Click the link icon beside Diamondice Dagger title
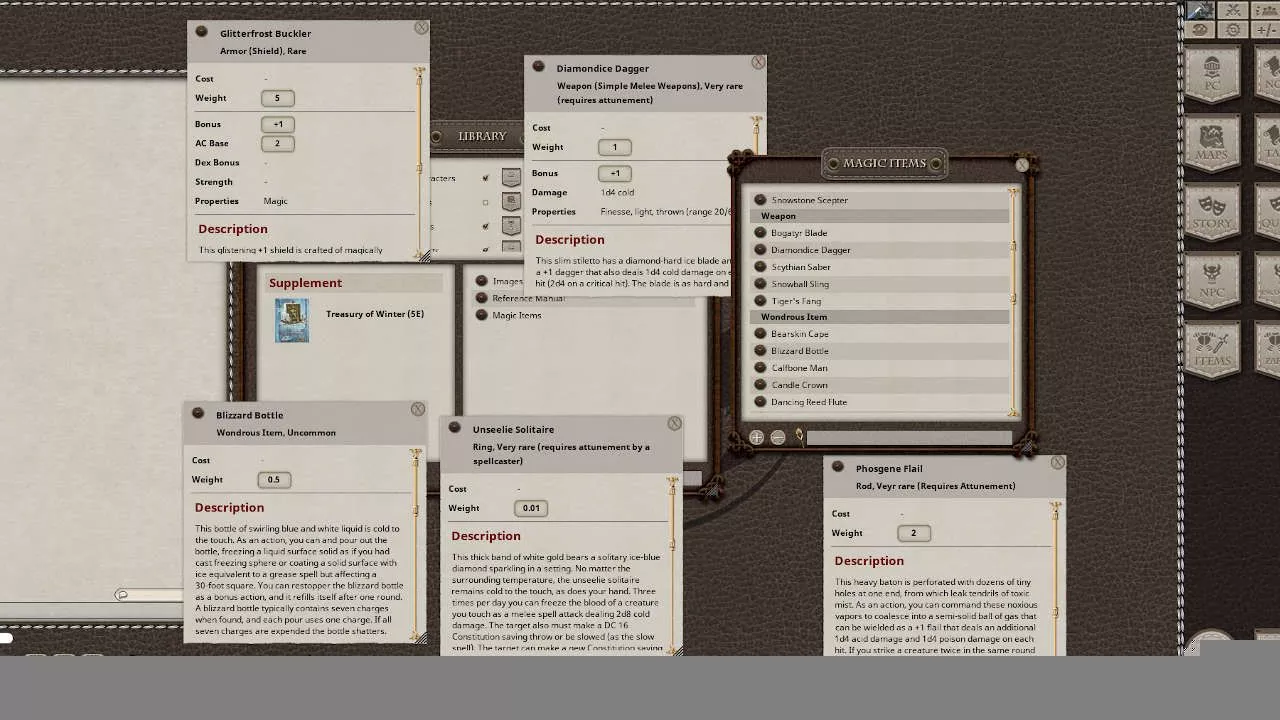Viewport: 1280px width, 720px height. [x=539, y=67]
